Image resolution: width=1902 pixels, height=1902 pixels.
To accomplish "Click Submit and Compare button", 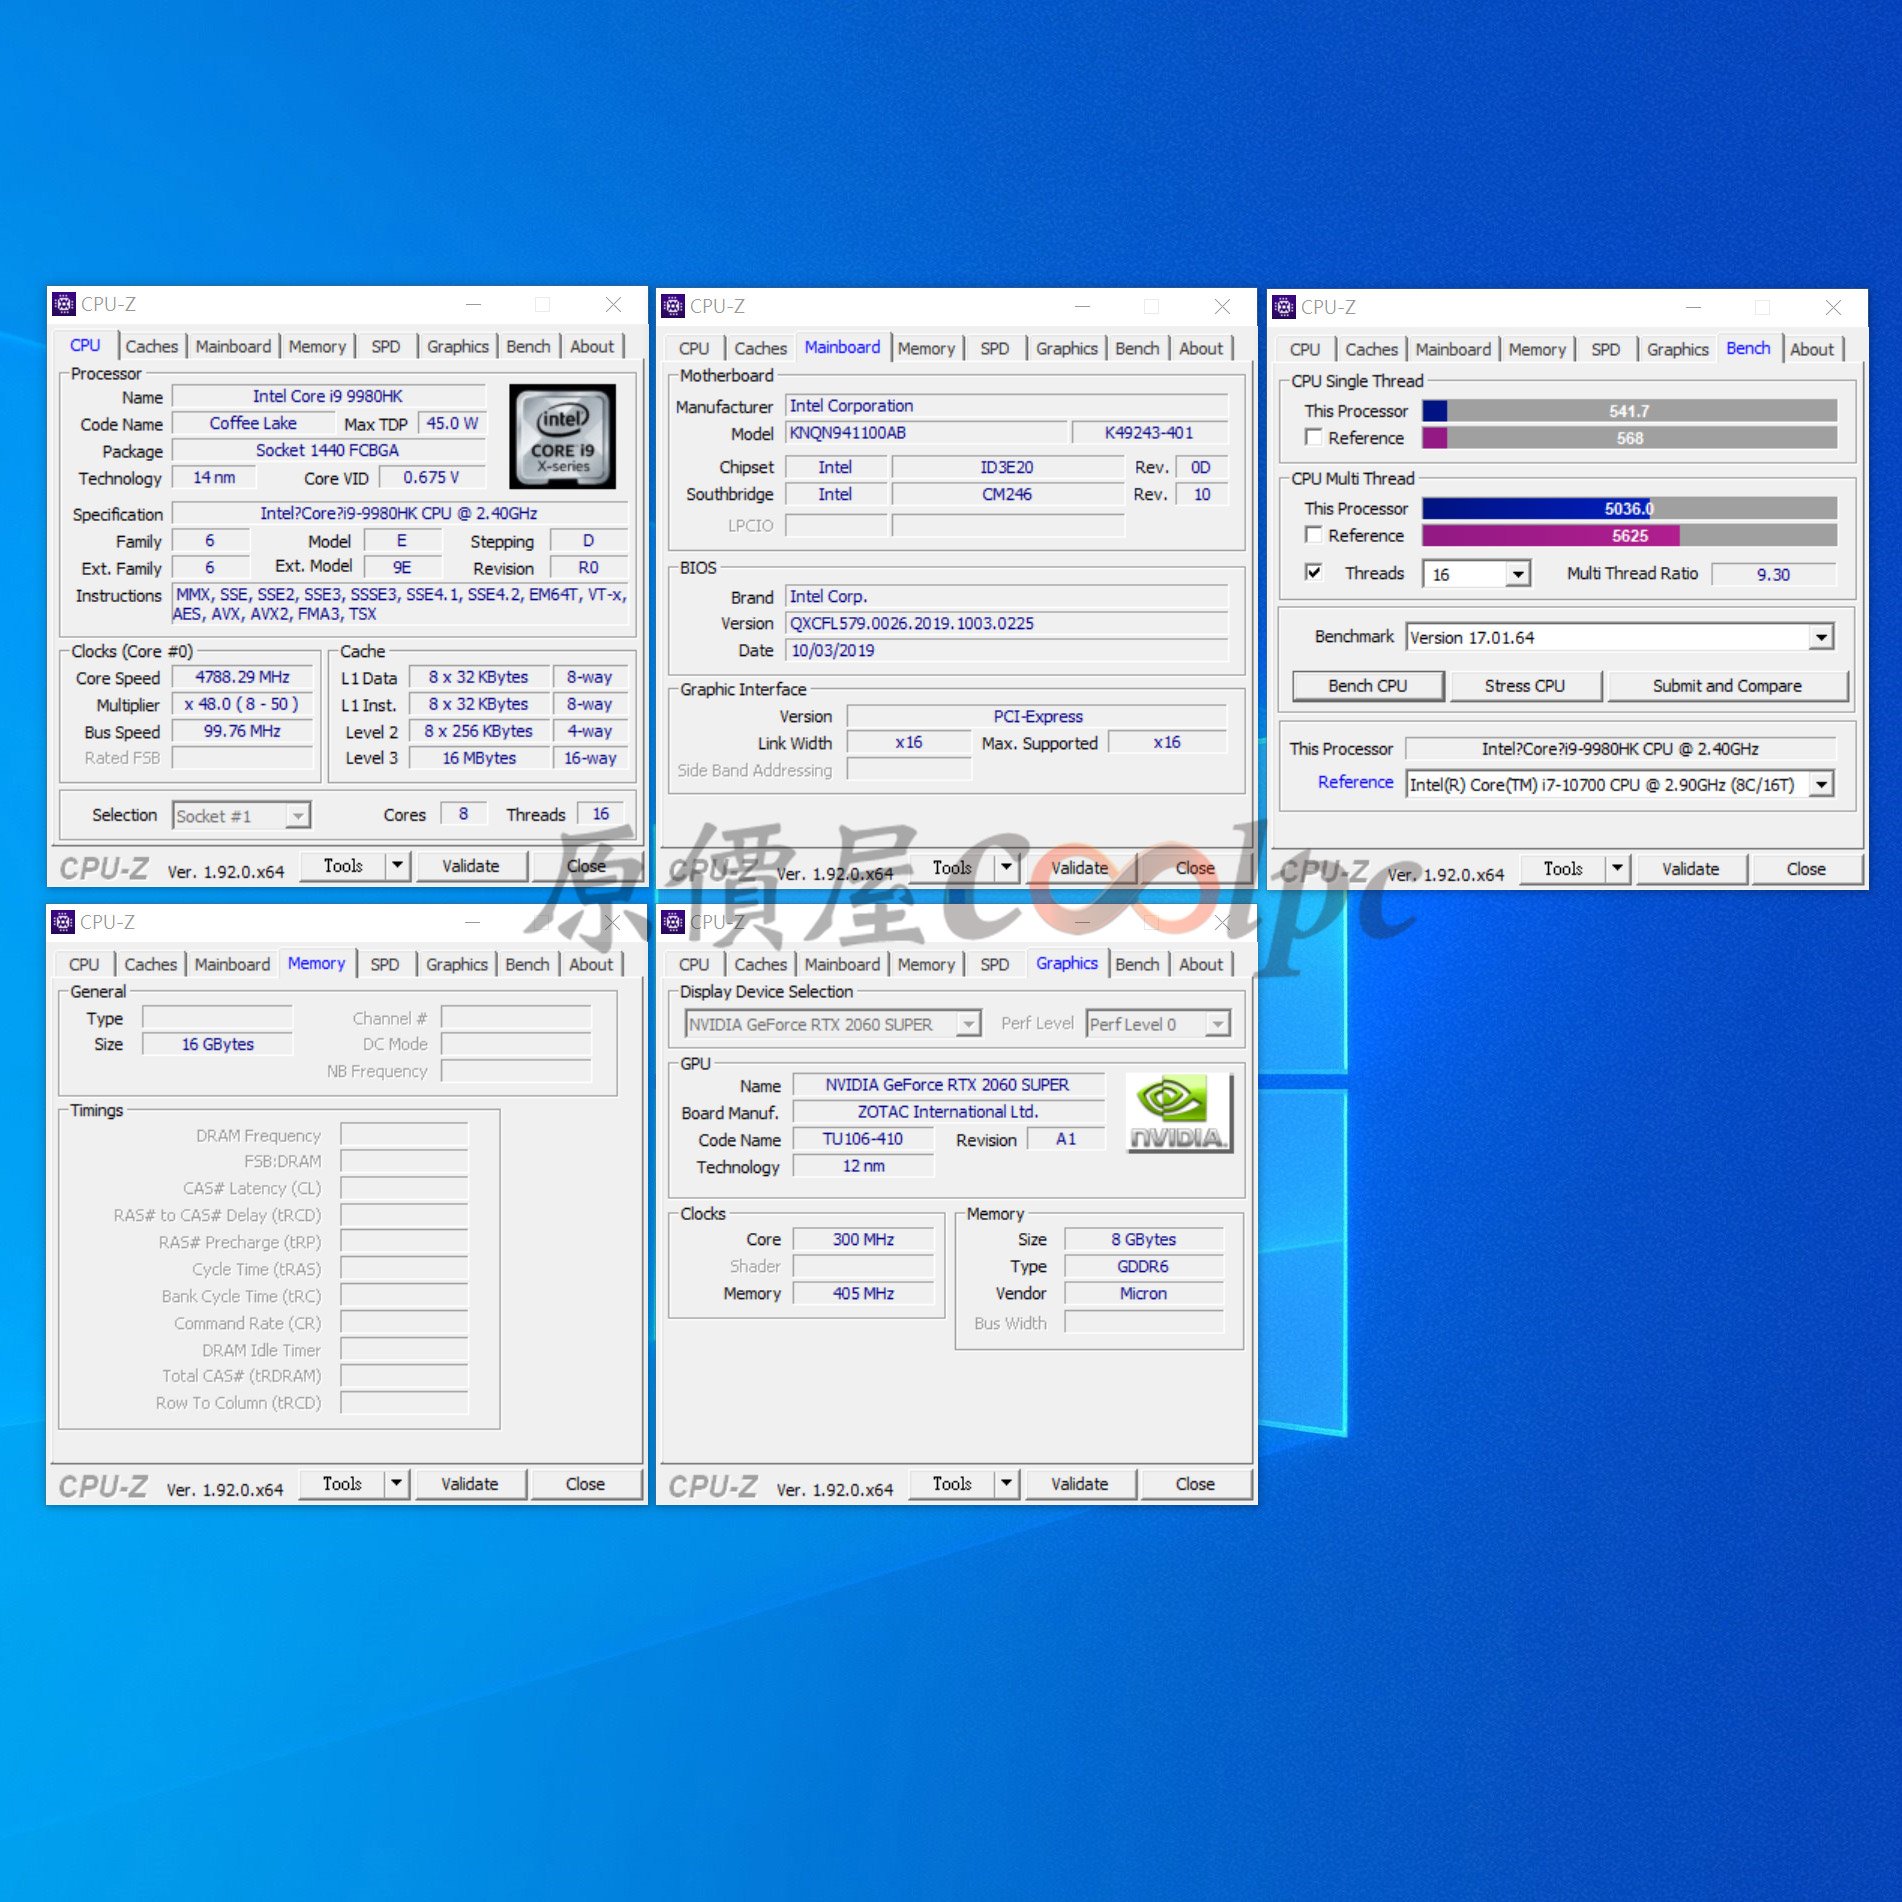I will coord(1727,686).
